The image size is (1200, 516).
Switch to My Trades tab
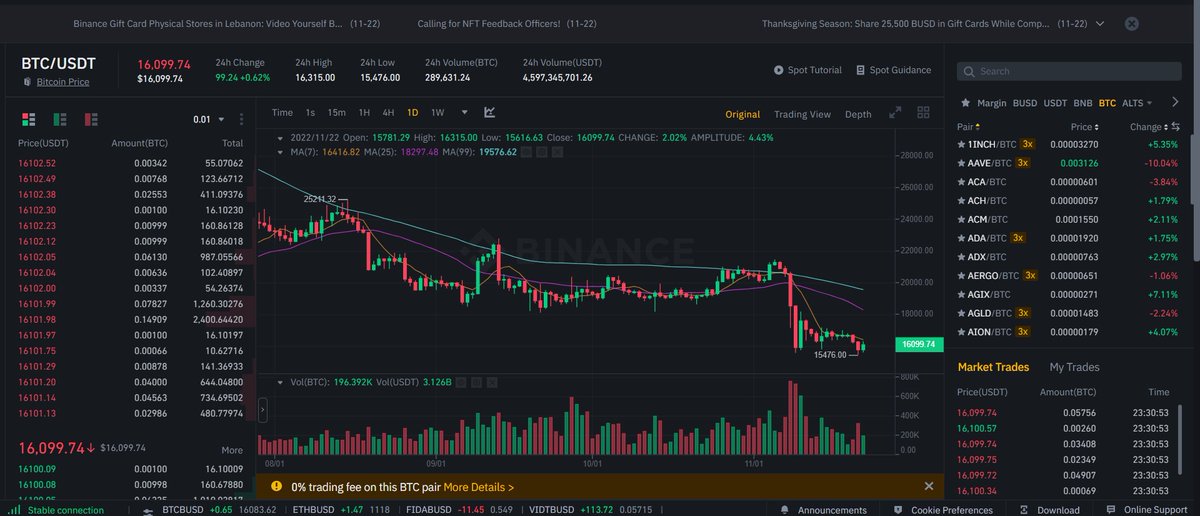[1074, 367]
